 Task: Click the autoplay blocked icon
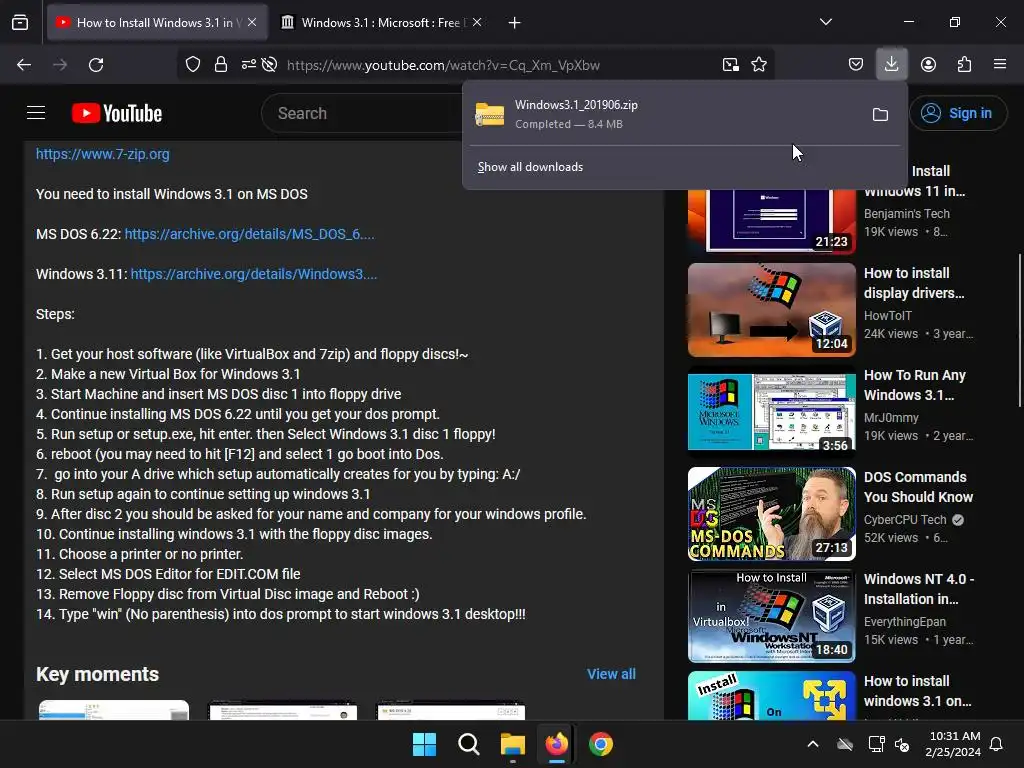(x=269, y=65)
